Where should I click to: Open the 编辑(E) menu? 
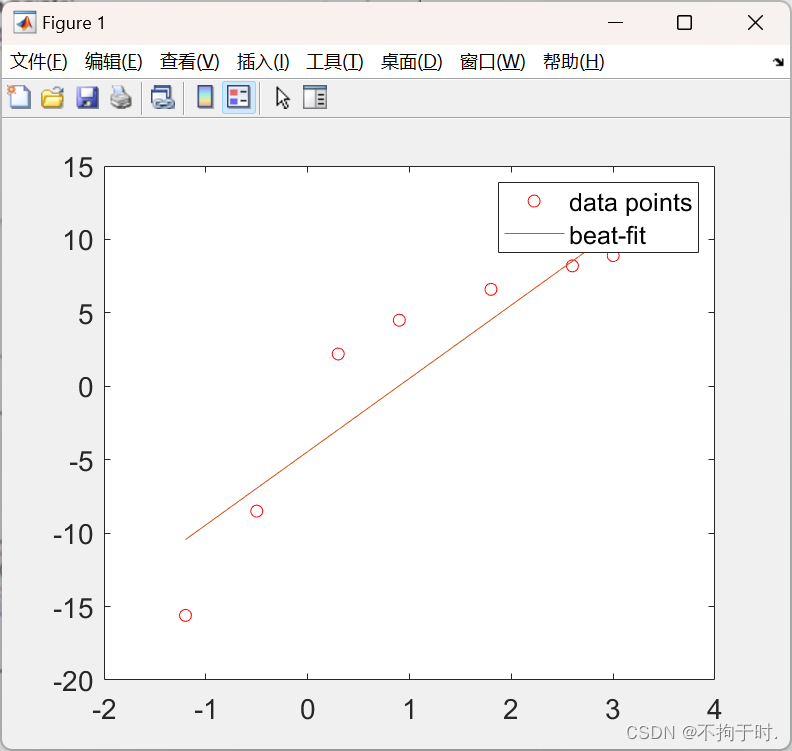pyautogui.click(x=114, y=62)
